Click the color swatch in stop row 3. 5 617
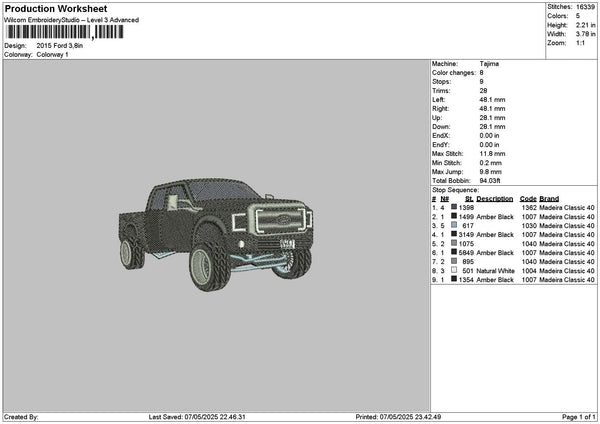Screen dimensions: 600x424 tap(454, 225)
